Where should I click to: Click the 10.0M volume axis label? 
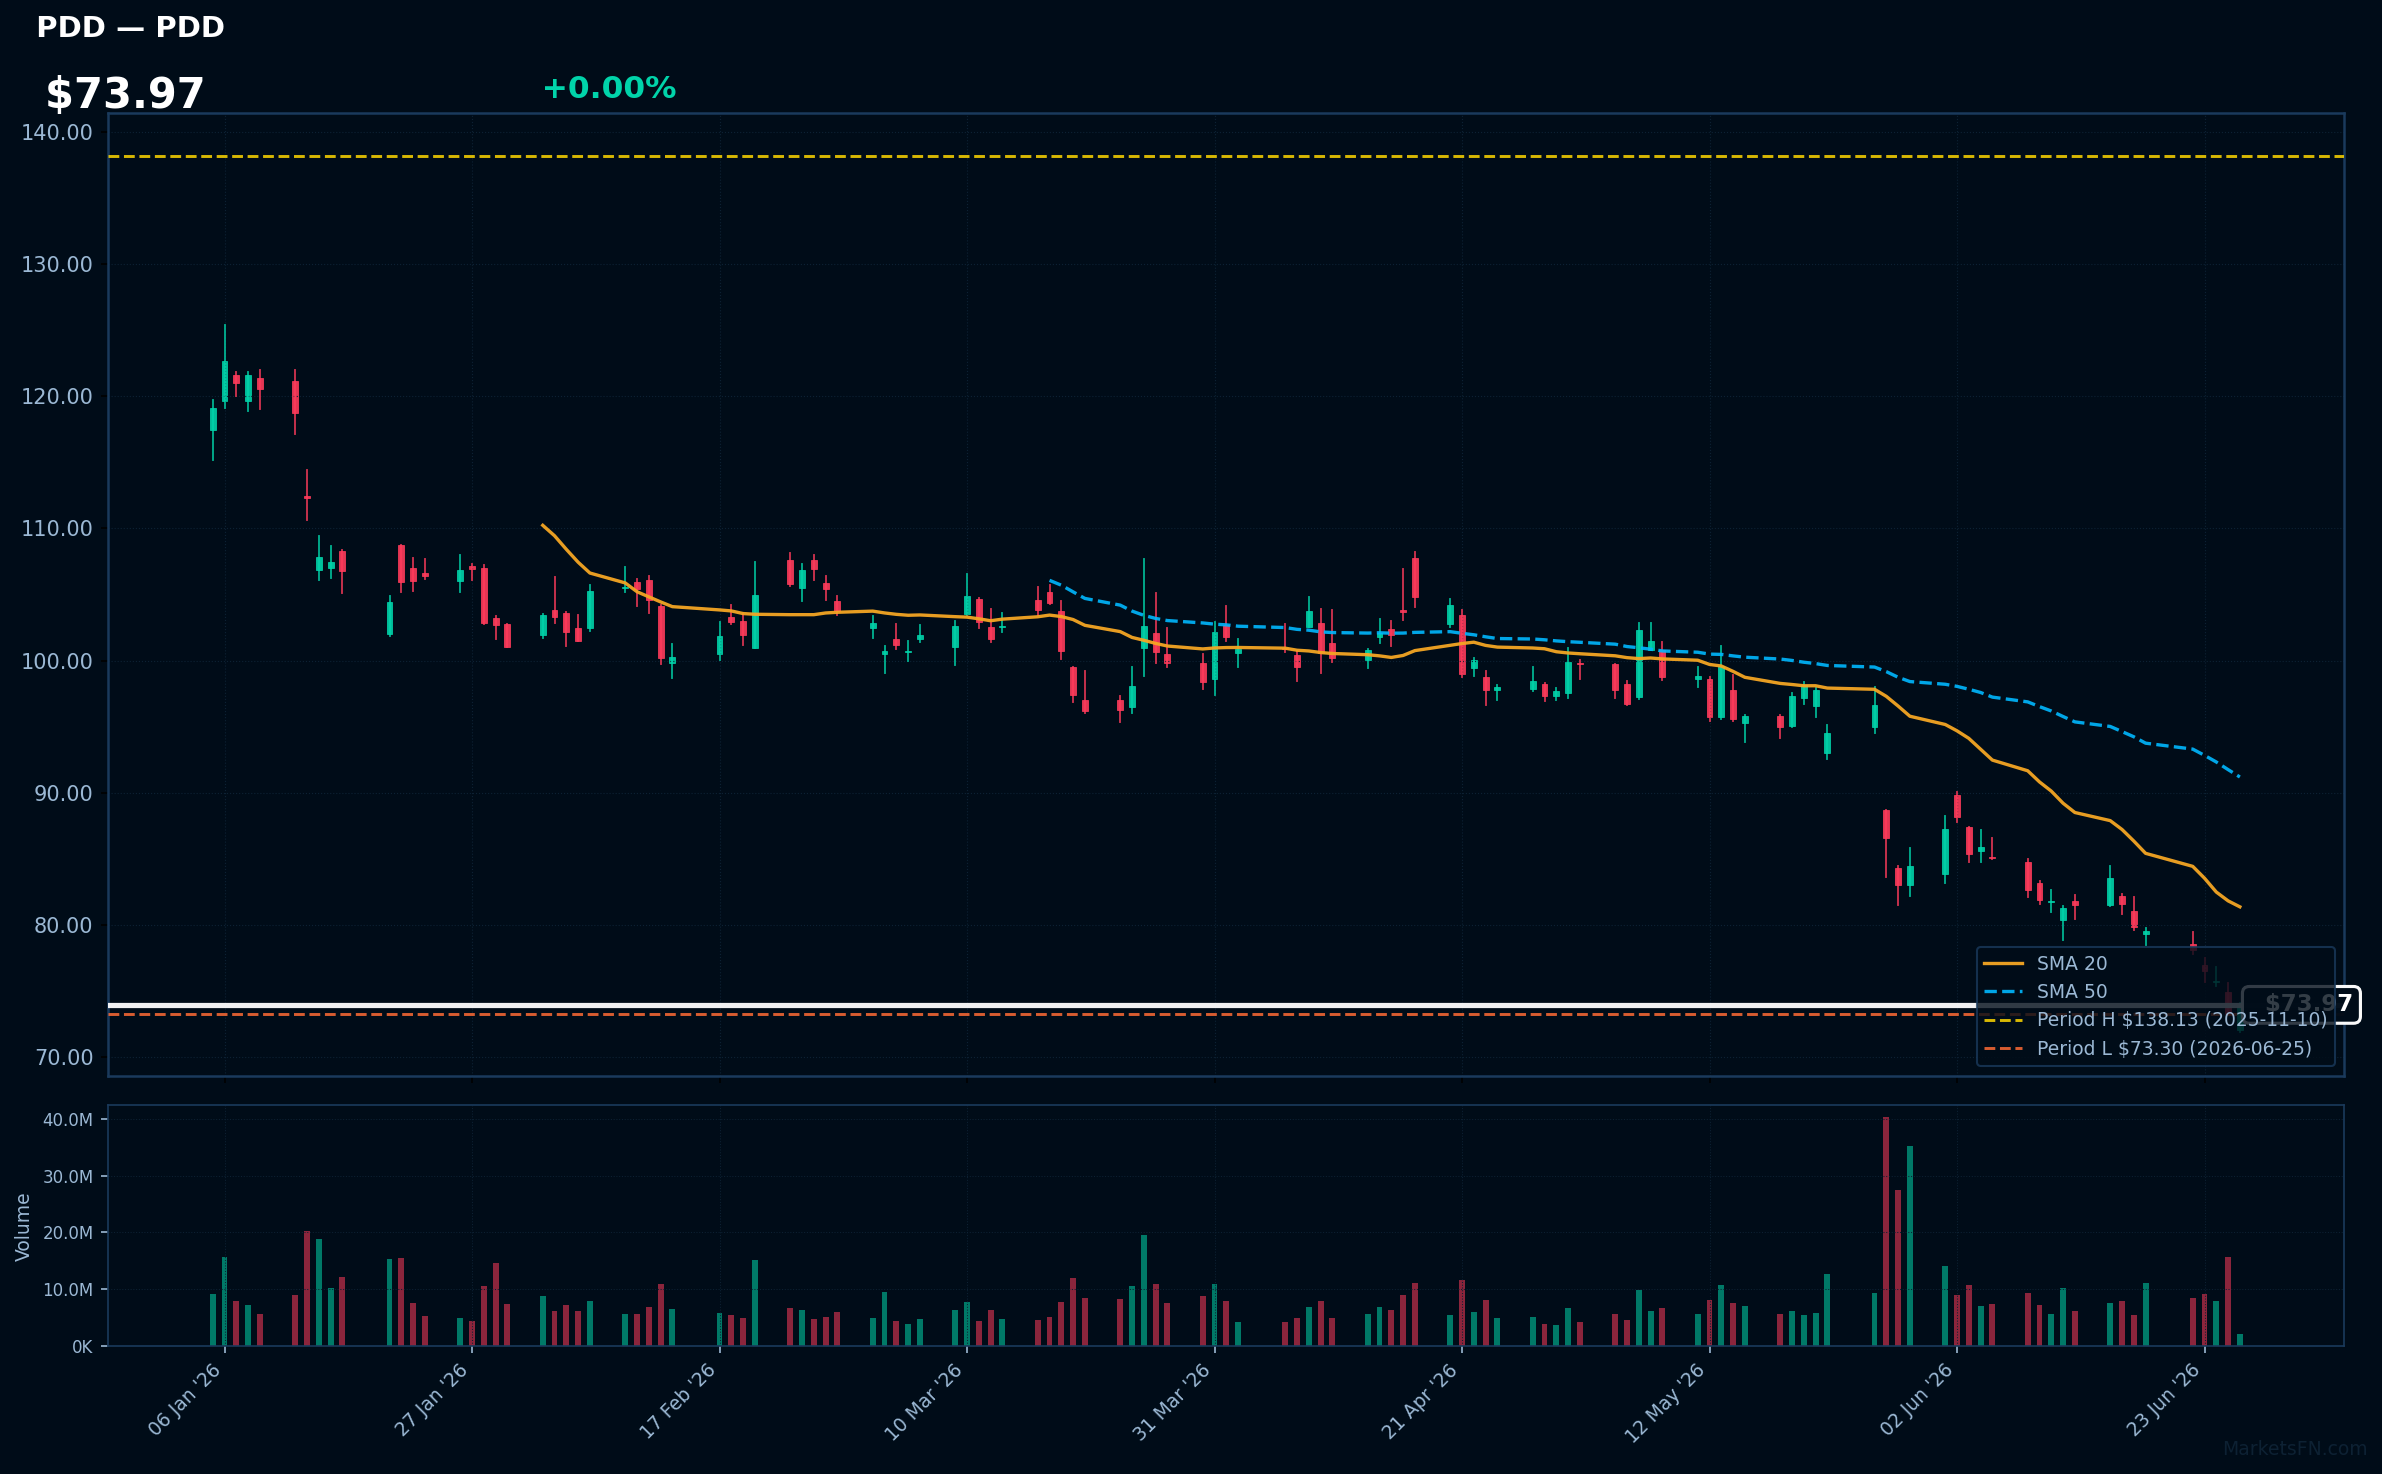(x=68, y=1290)
